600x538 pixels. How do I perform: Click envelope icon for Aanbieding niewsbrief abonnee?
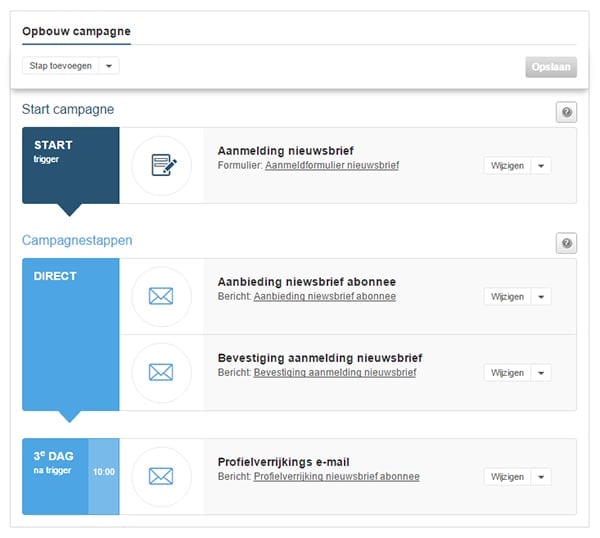[x=161, y=296]
